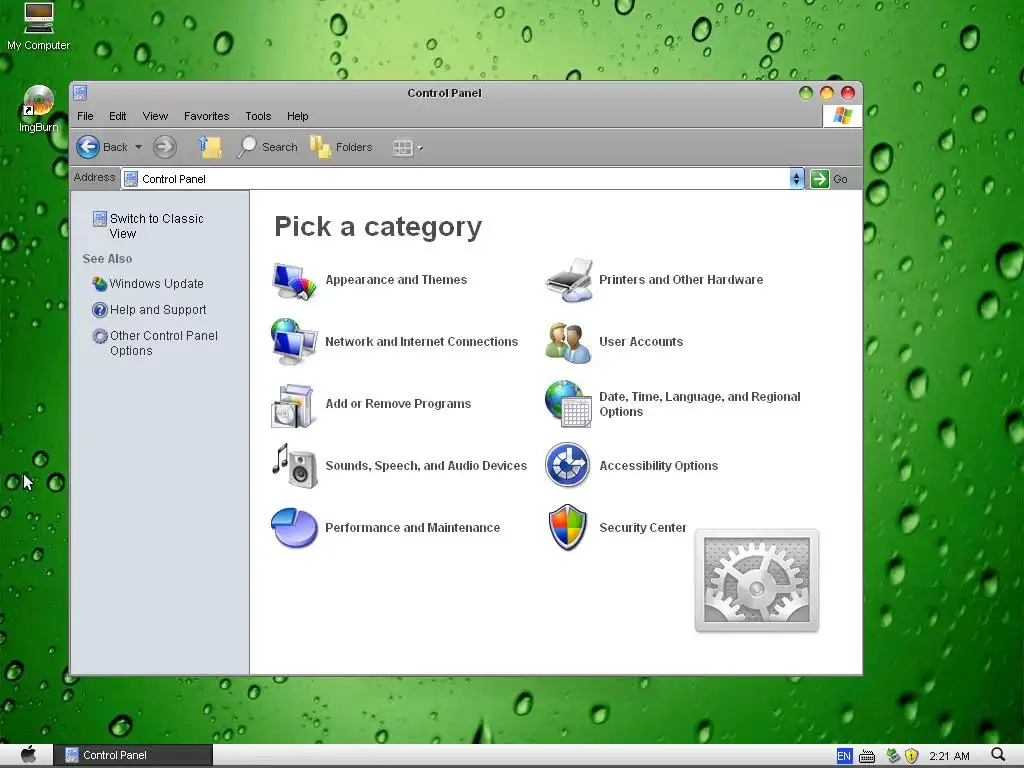Click the User Accounts text link

coord(641,342)
